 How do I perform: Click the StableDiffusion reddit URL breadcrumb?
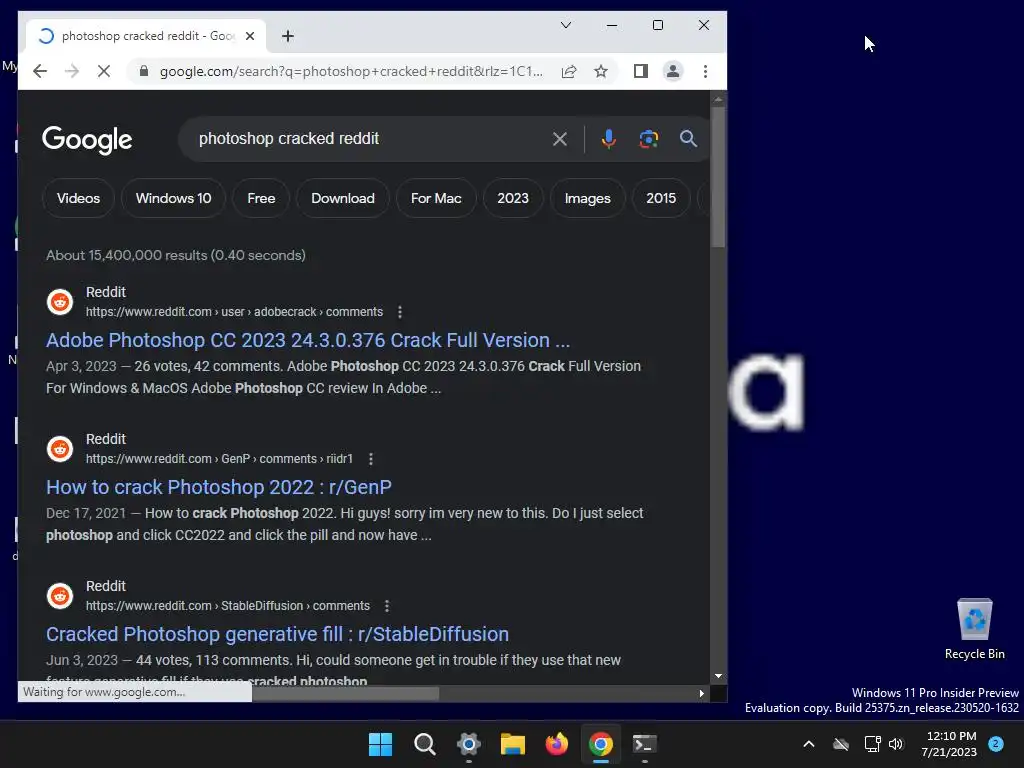point(228,606)
